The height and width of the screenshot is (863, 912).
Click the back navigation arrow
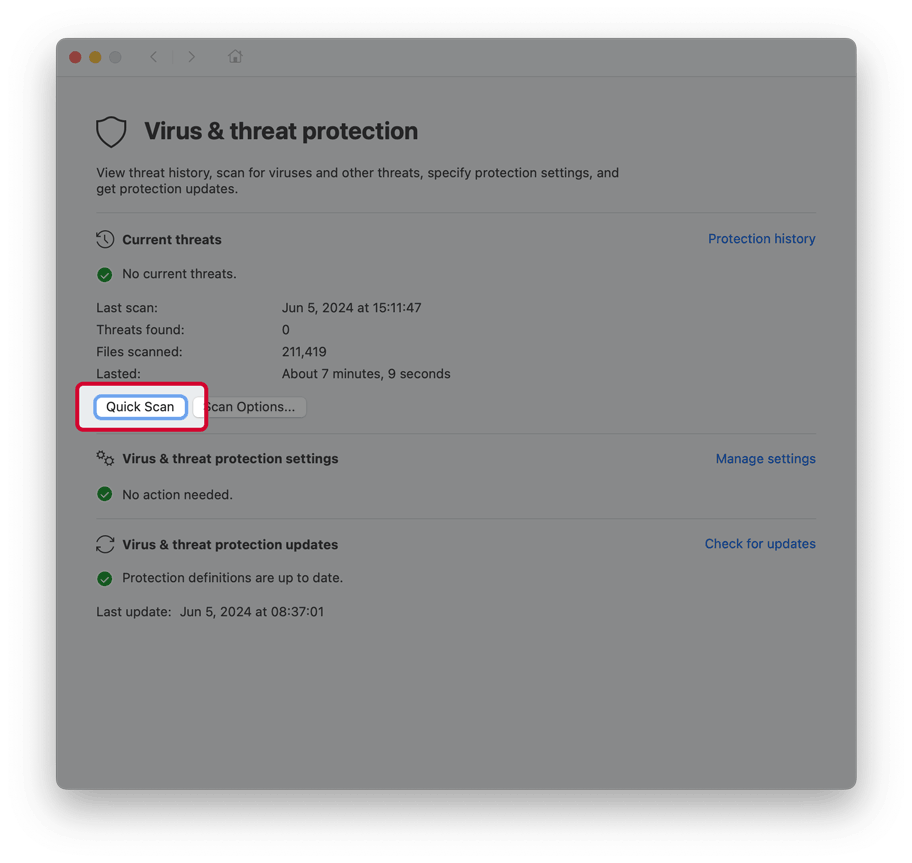pyautogui.click(x=153, y=57)
